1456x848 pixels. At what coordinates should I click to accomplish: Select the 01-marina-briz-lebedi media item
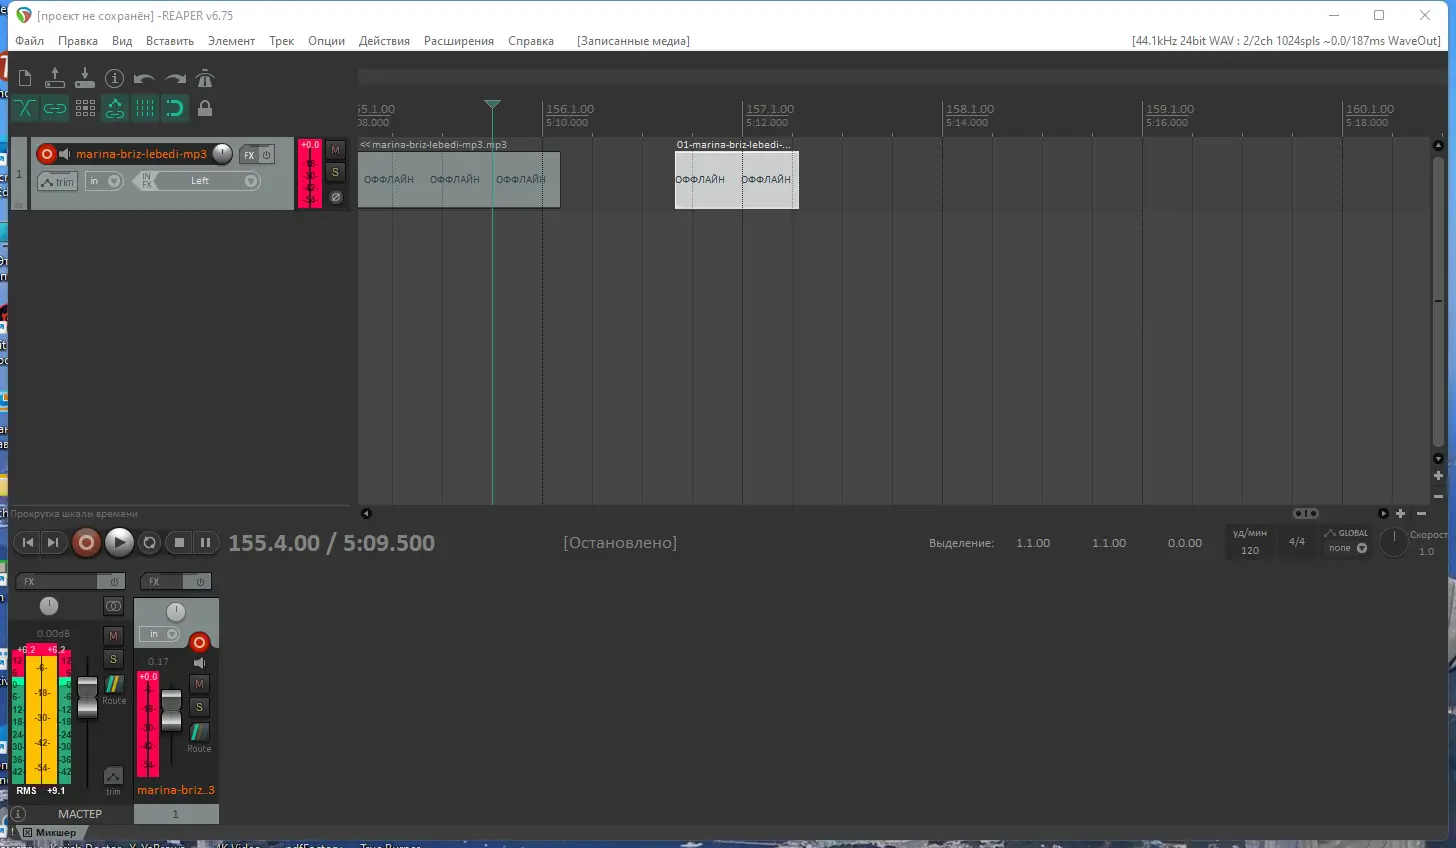(736, 180)
